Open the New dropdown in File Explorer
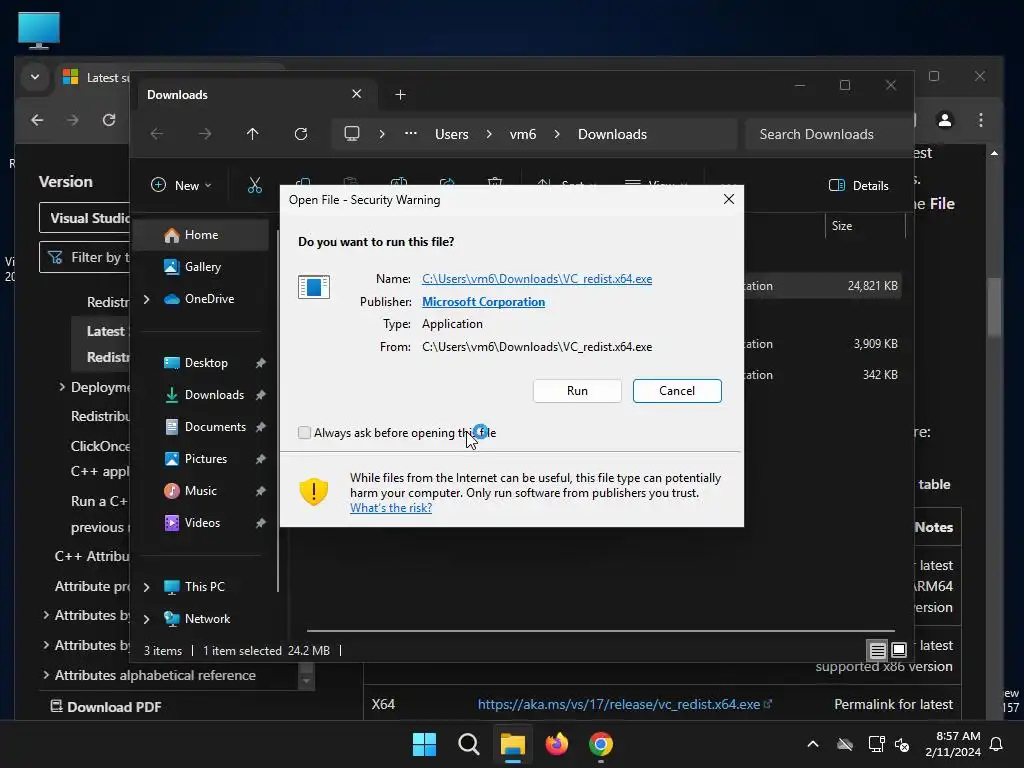 click(x=181, y=185)
